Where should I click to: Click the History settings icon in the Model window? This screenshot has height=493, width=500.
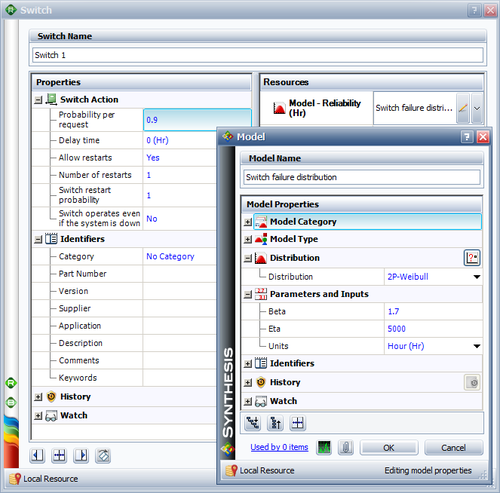pyautogui.click(x=472, y=382)
